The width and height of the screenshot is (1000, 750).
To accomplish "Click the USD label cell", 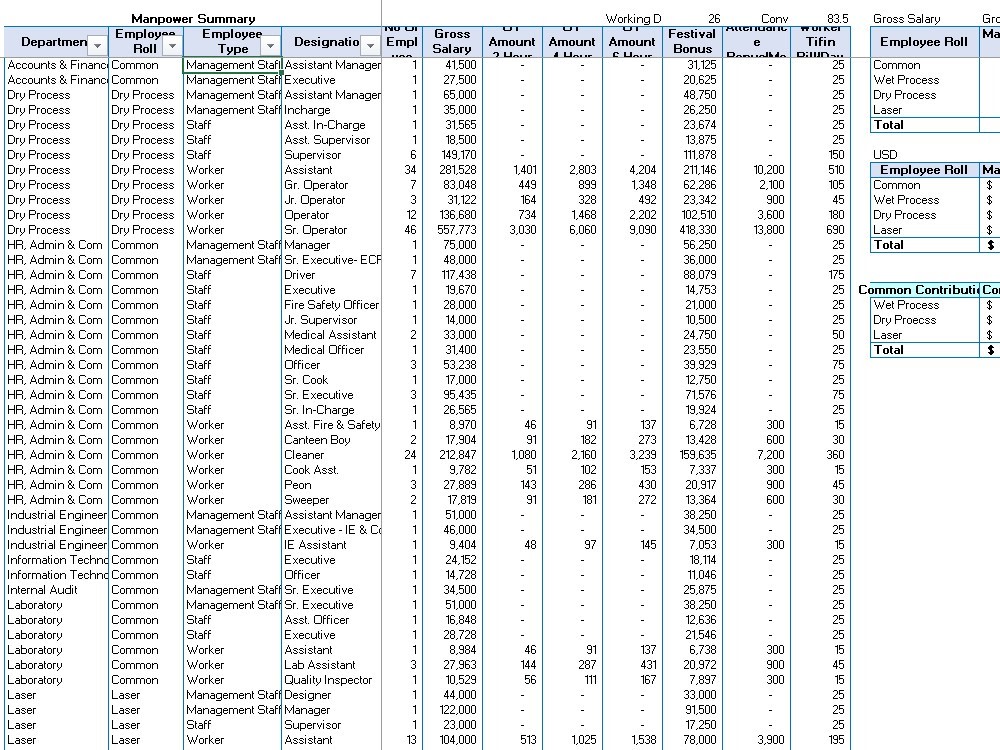I will pos(885,155).
